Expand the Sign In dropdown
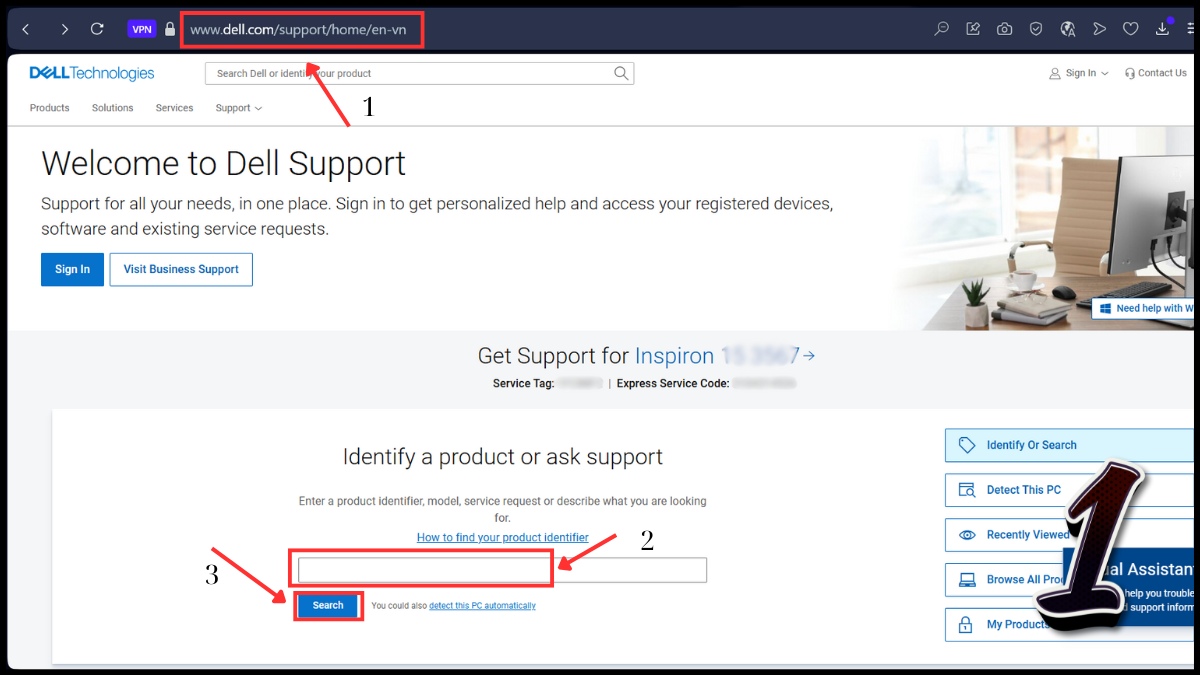This screenshot has height=675, width=1200. (x=1079, y=73)
